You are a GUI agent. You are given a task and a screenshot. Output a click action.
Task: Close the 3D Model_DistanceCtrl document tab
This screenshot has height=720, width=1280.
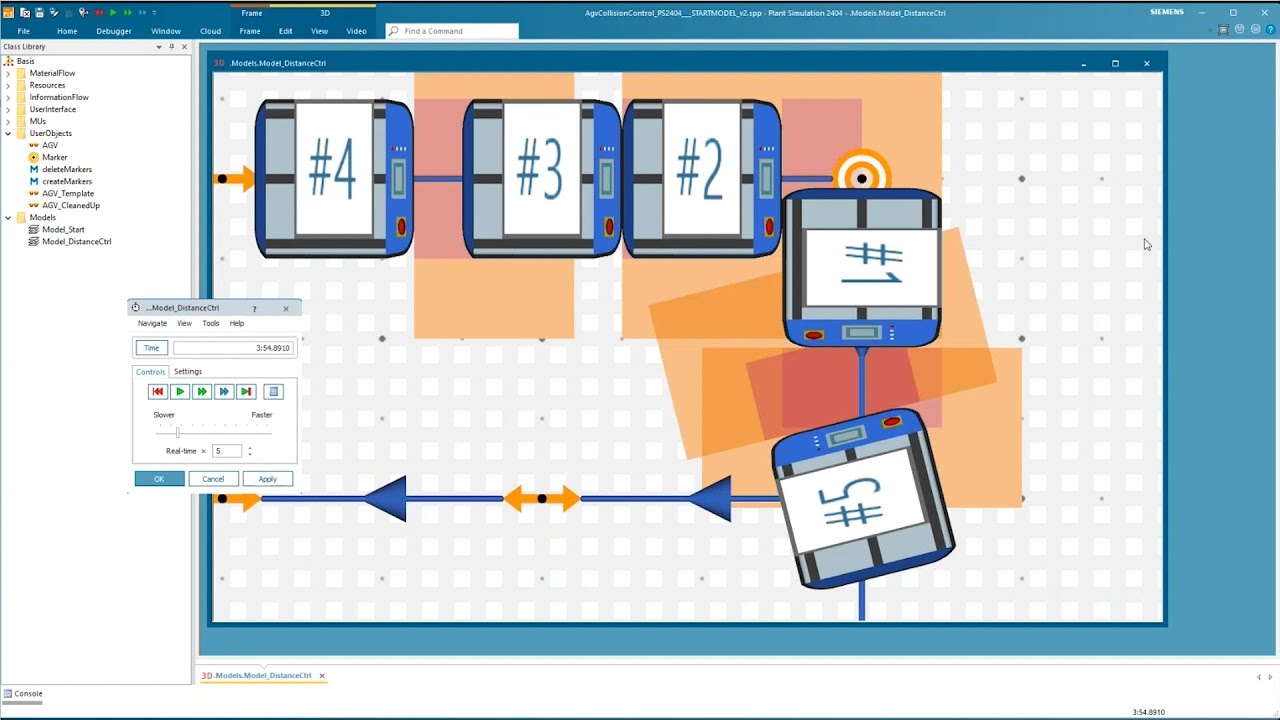pyautogui.click(x=322, y=676)
